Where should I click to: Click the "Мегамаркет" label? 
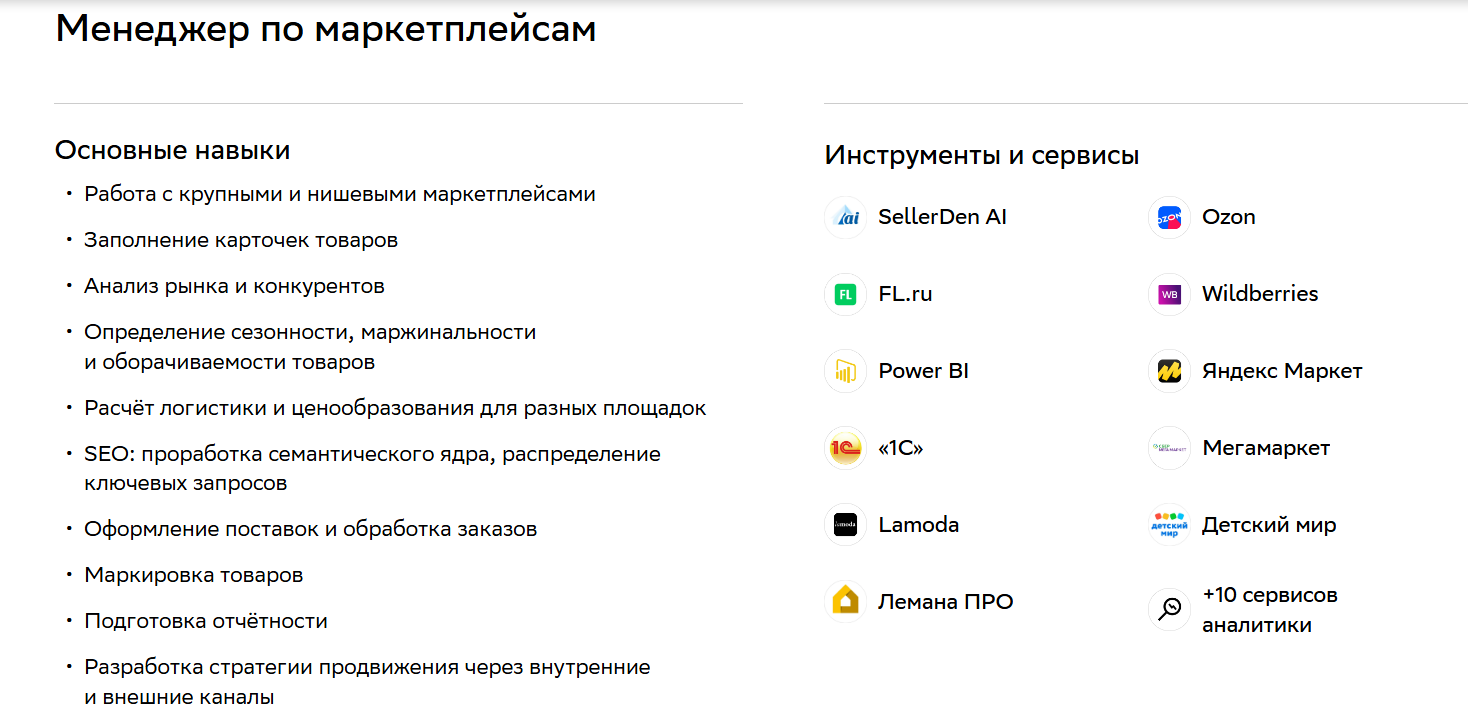pyautogui.click(x=1266, y=448)
